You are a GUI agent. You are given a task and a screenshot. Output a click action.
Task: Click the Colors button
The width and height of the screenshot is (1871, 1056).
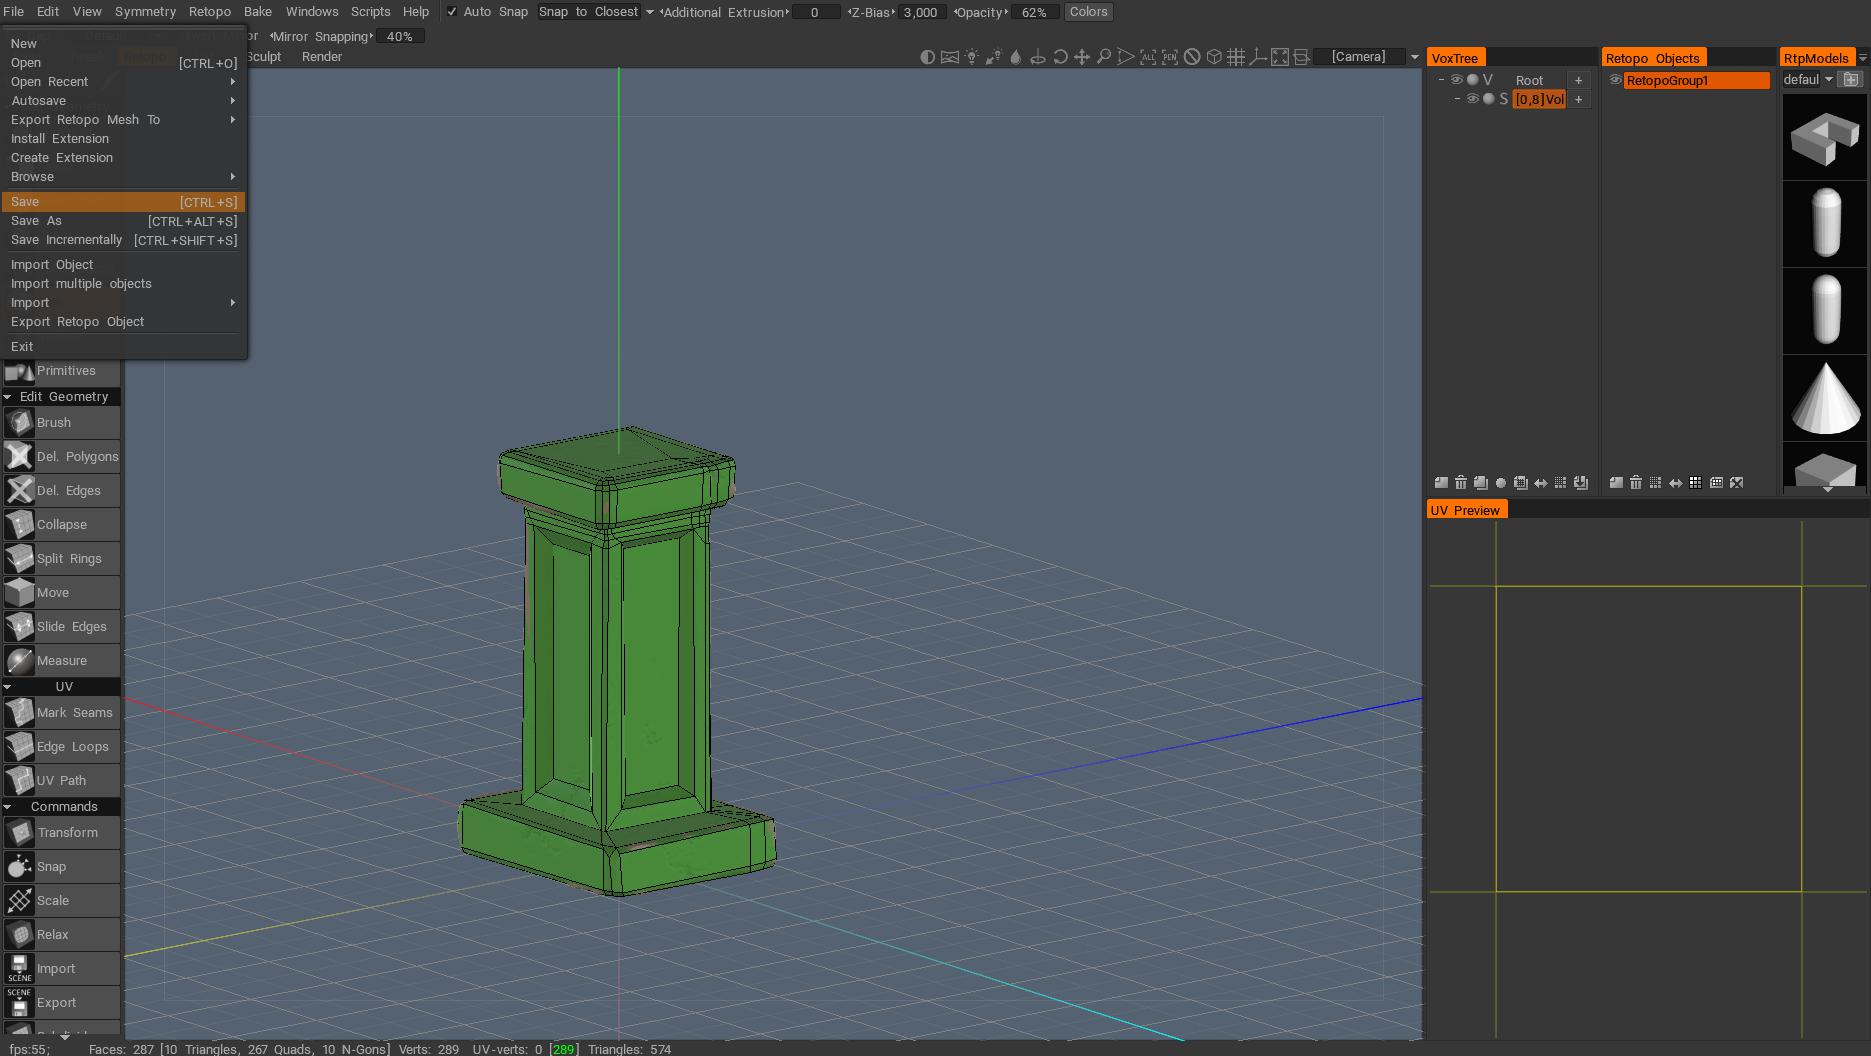(x=1088, y=12)
